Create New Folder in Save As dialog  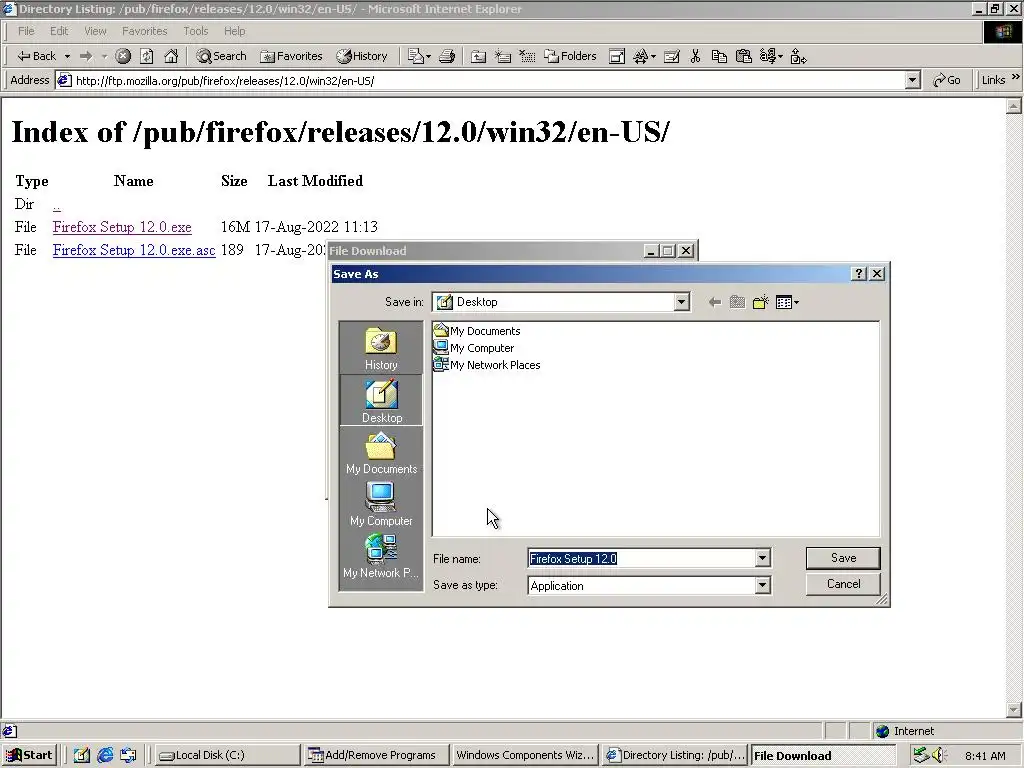[x=760, y=302]
